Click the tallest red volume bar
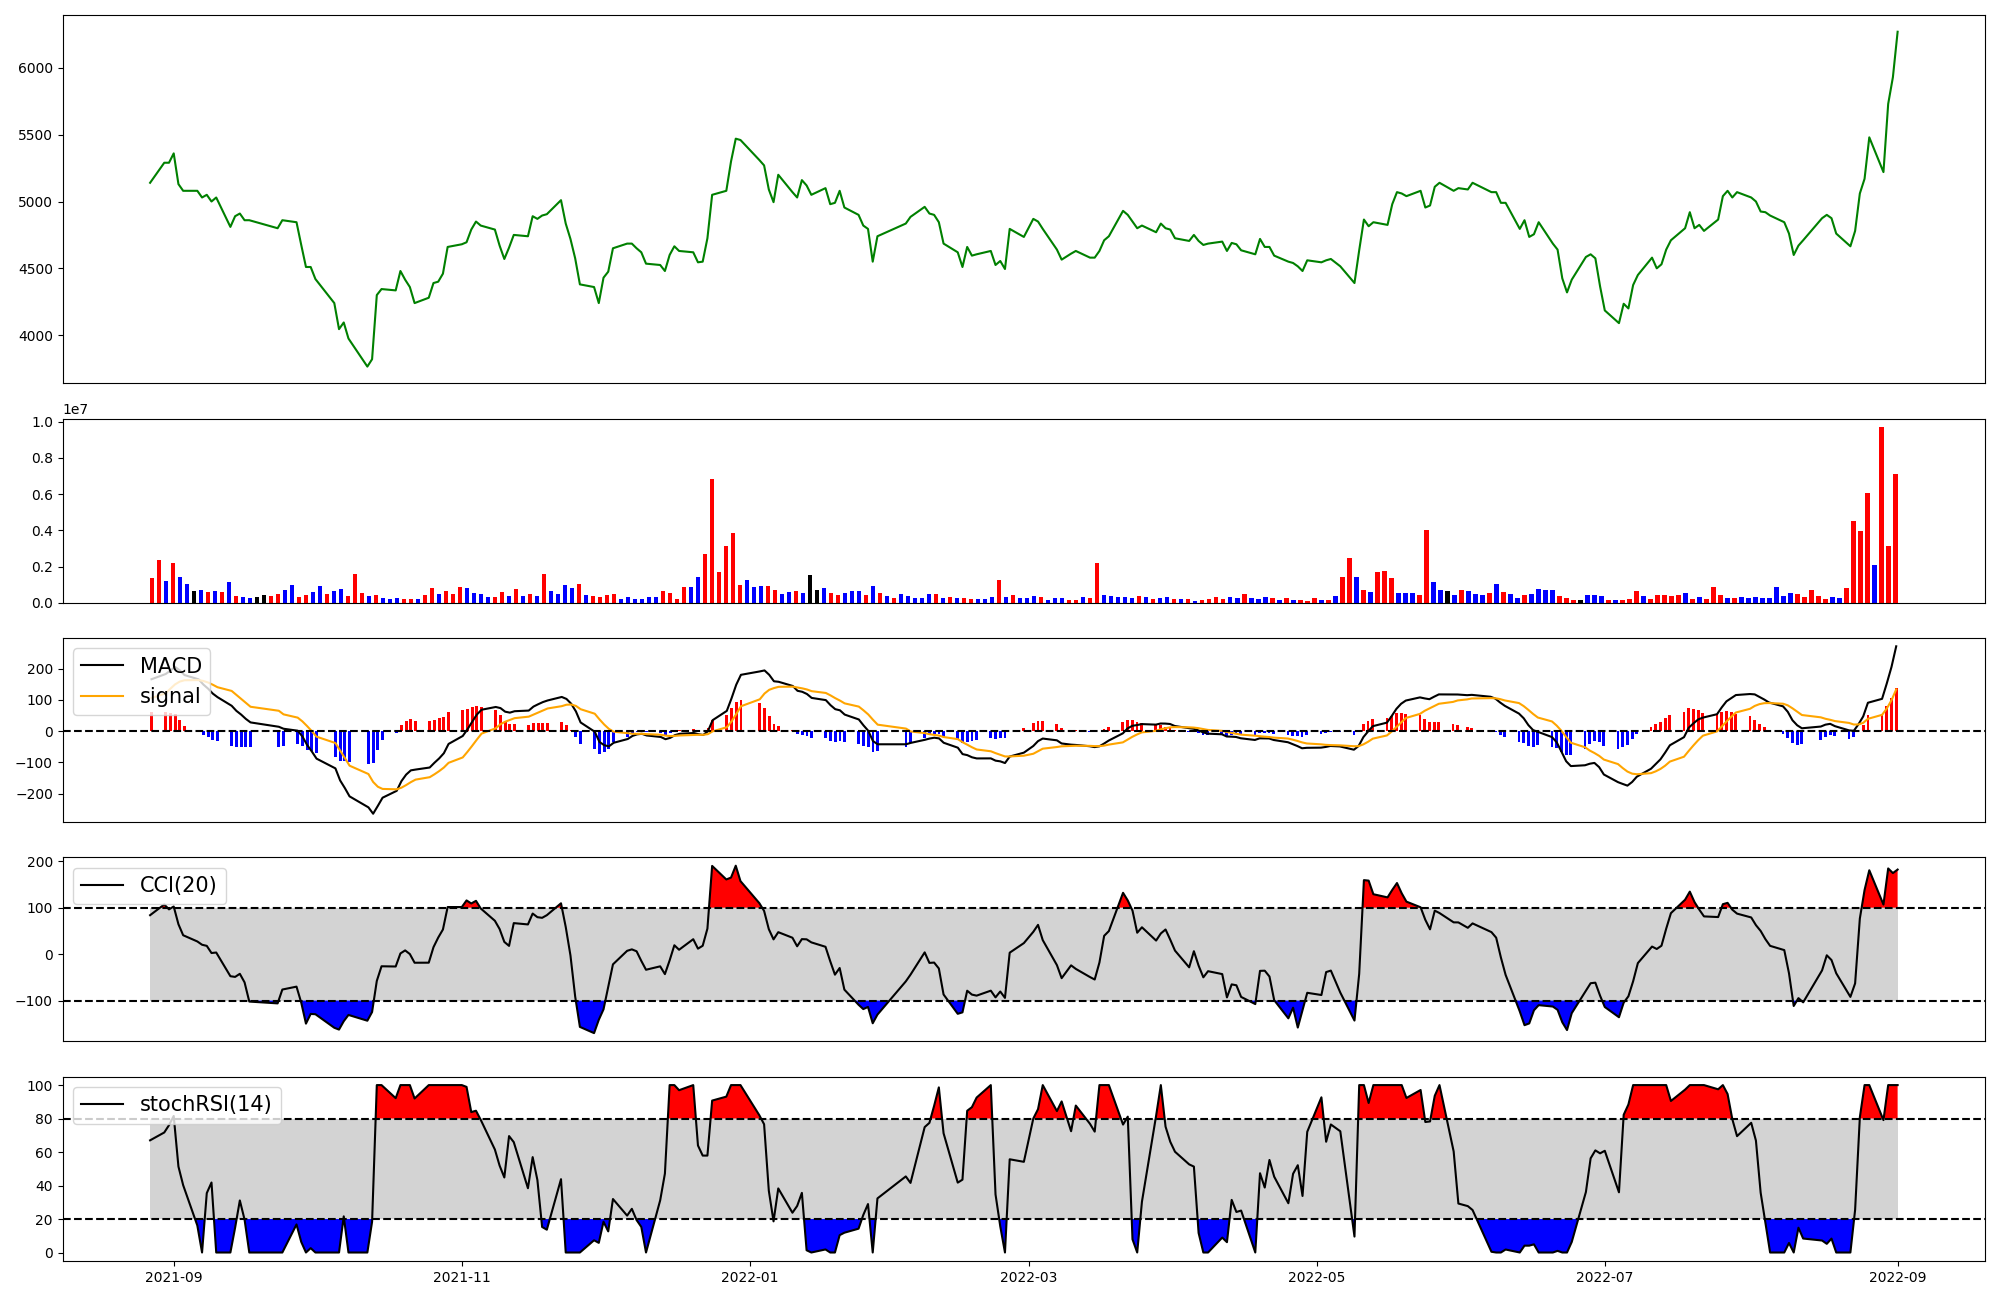Viewport: 2000px width, 1300px height. 1881,515
